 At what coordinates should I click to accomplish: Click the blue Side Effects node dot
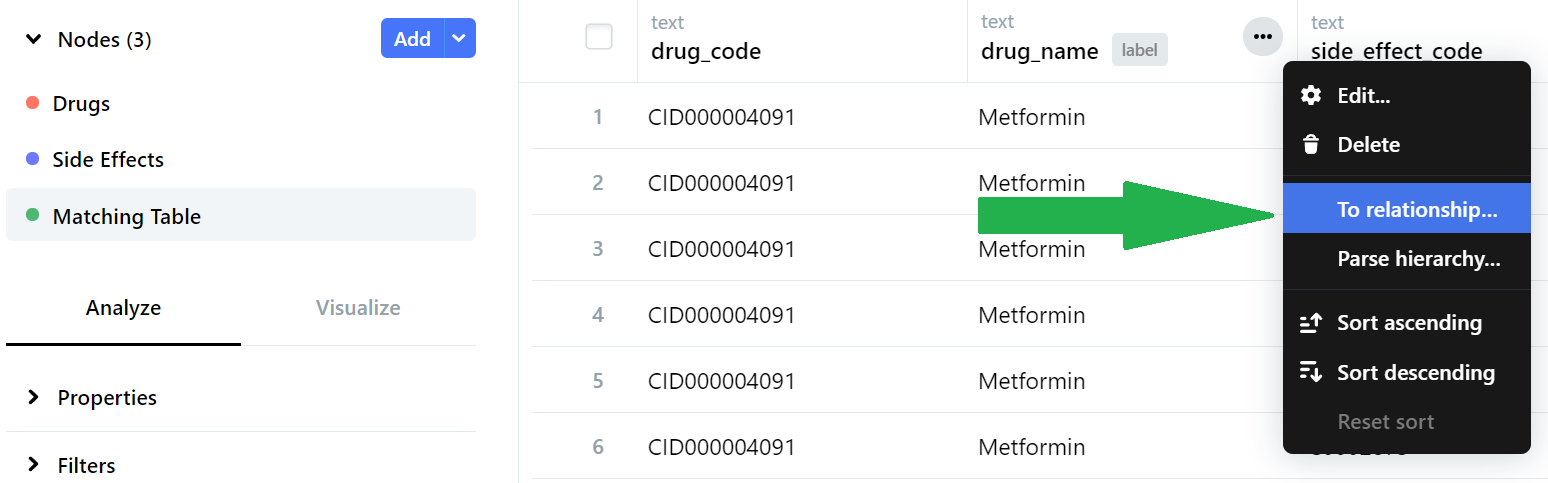(32, 159)
